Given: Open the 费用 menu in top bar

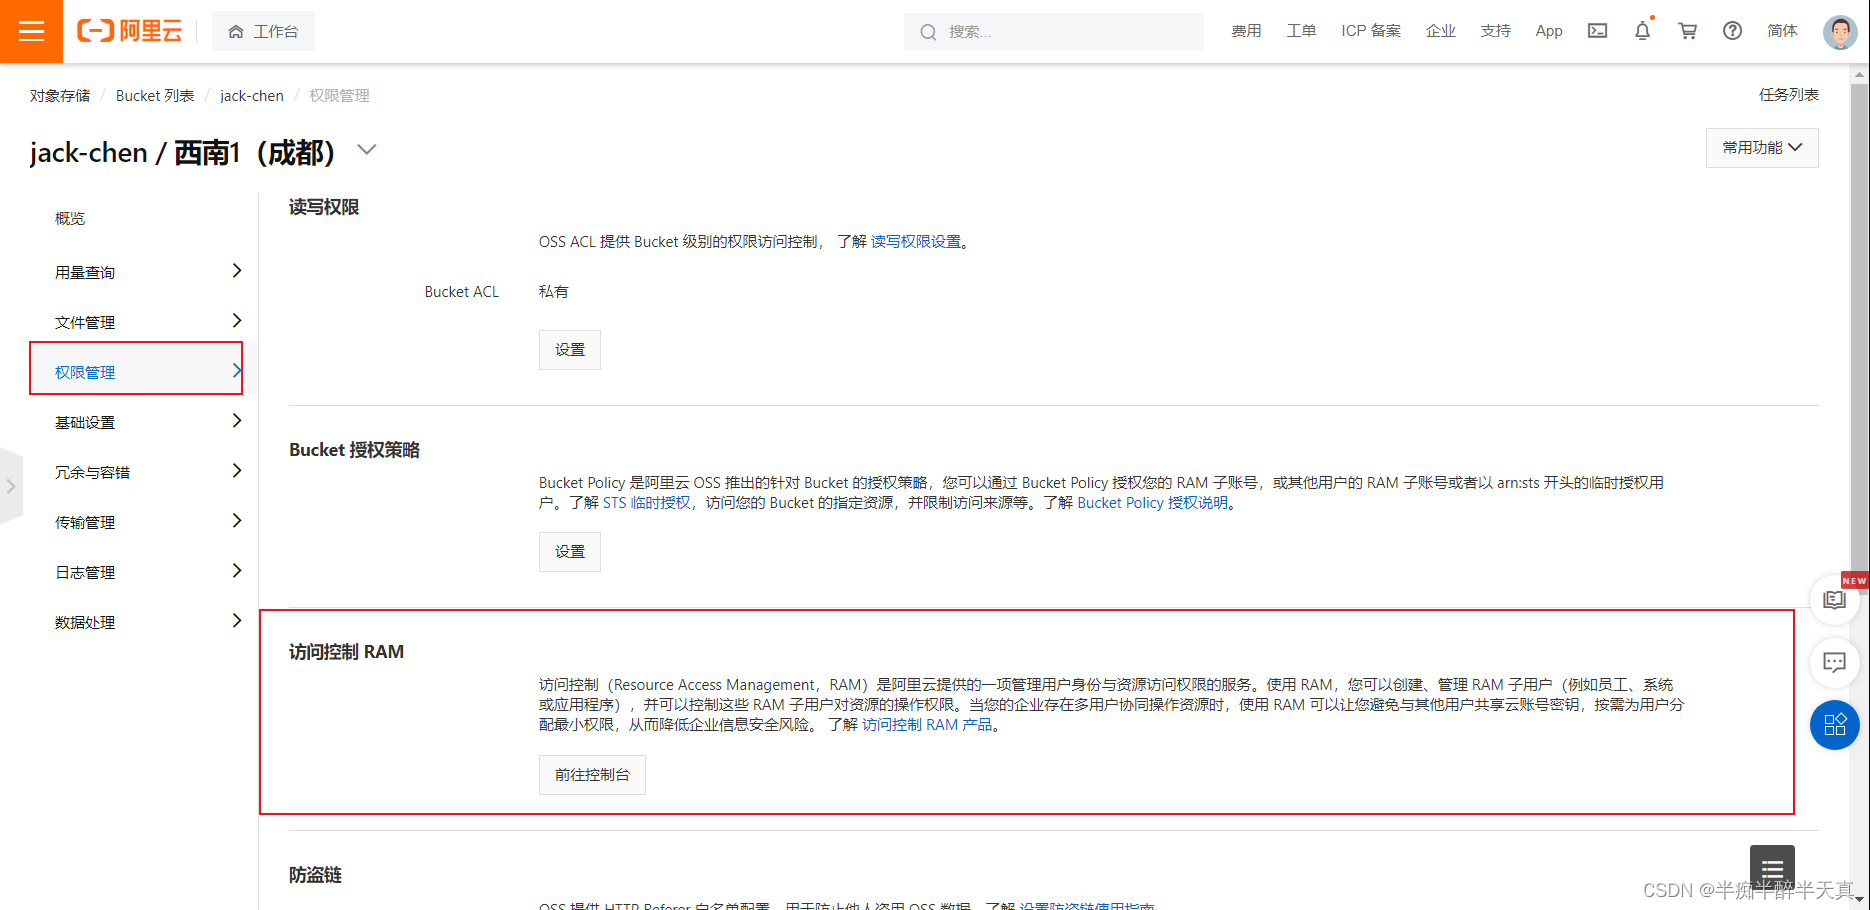Looking at the screenshot, I should pos(1246,31).
